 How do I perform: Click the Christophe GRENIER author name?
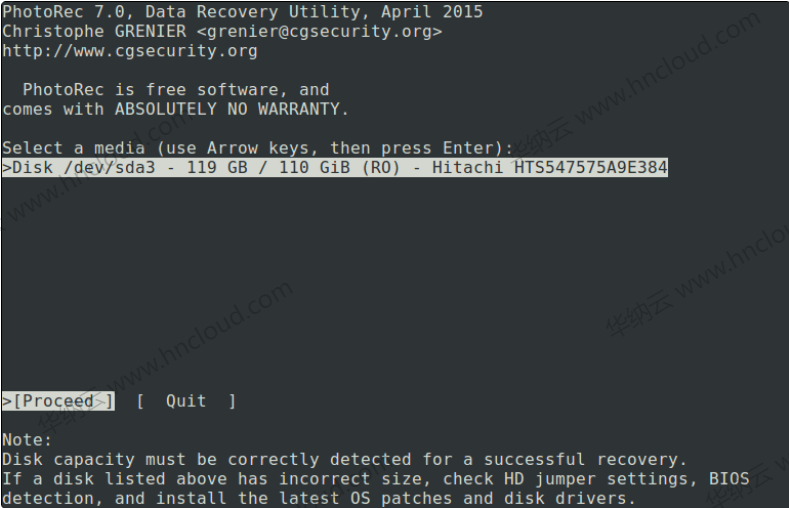click(94, 31)
